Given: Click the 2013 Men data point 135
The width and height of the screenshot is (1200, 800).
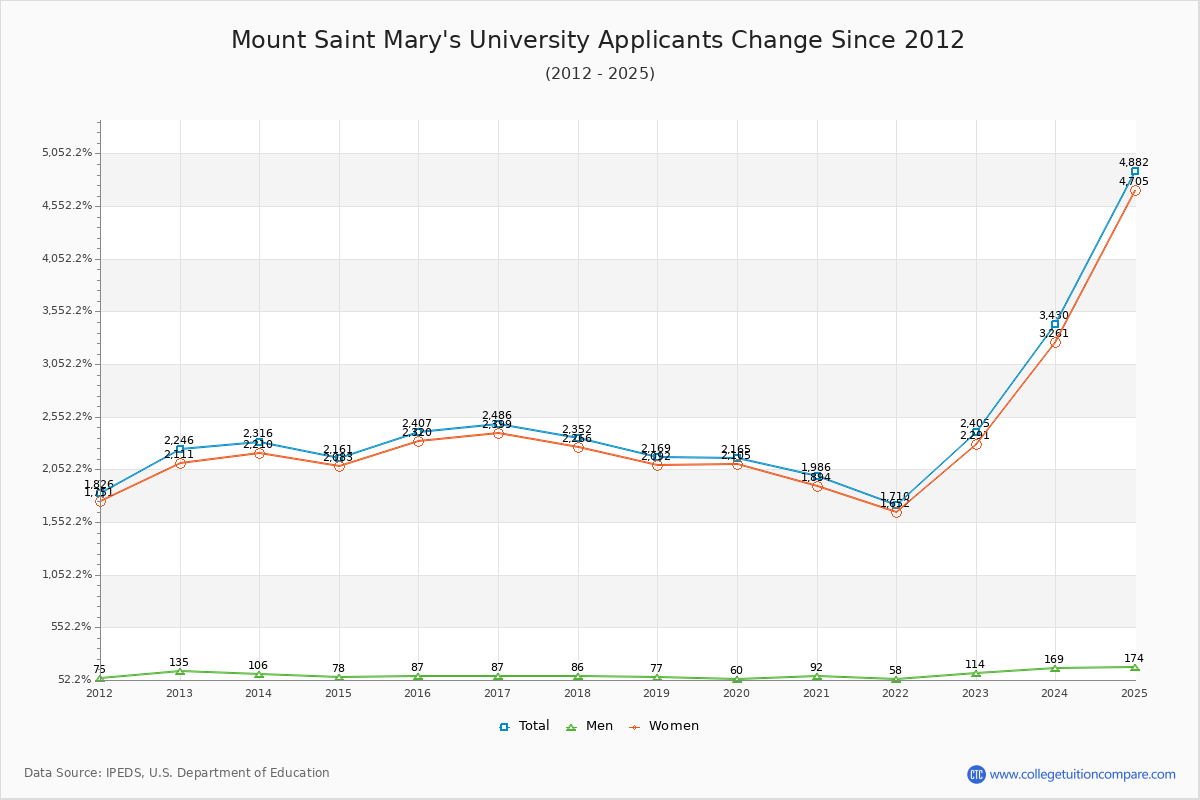Looking at the screenshot, I should (x=180, y=671).
